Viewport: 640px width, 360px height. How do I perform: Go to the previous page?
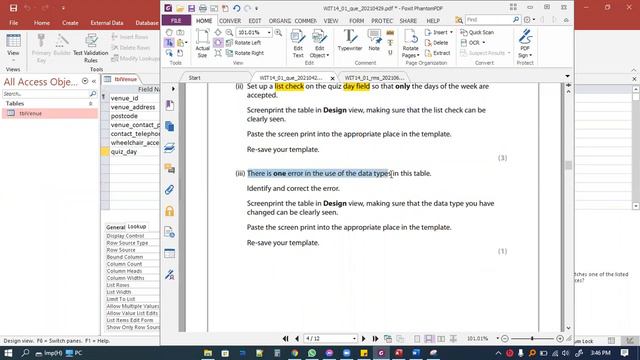coord(297,338)
